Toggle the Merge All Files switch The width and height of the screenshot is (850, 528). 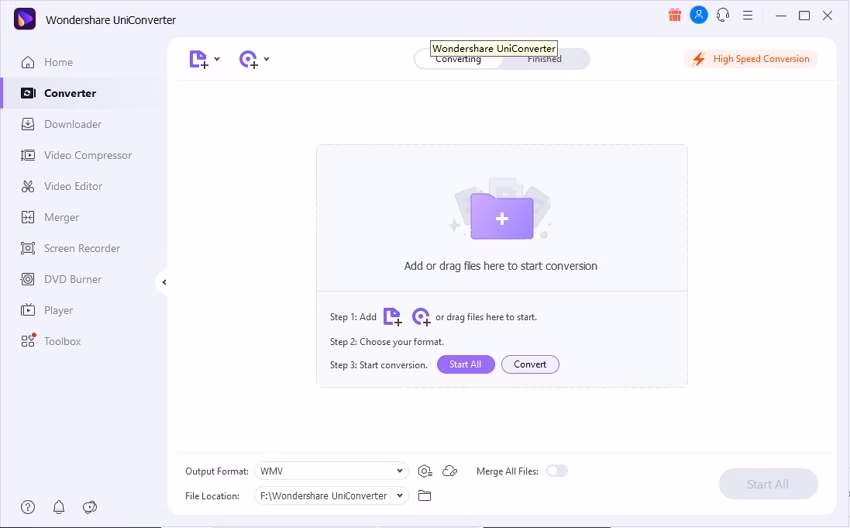point(557,471)
